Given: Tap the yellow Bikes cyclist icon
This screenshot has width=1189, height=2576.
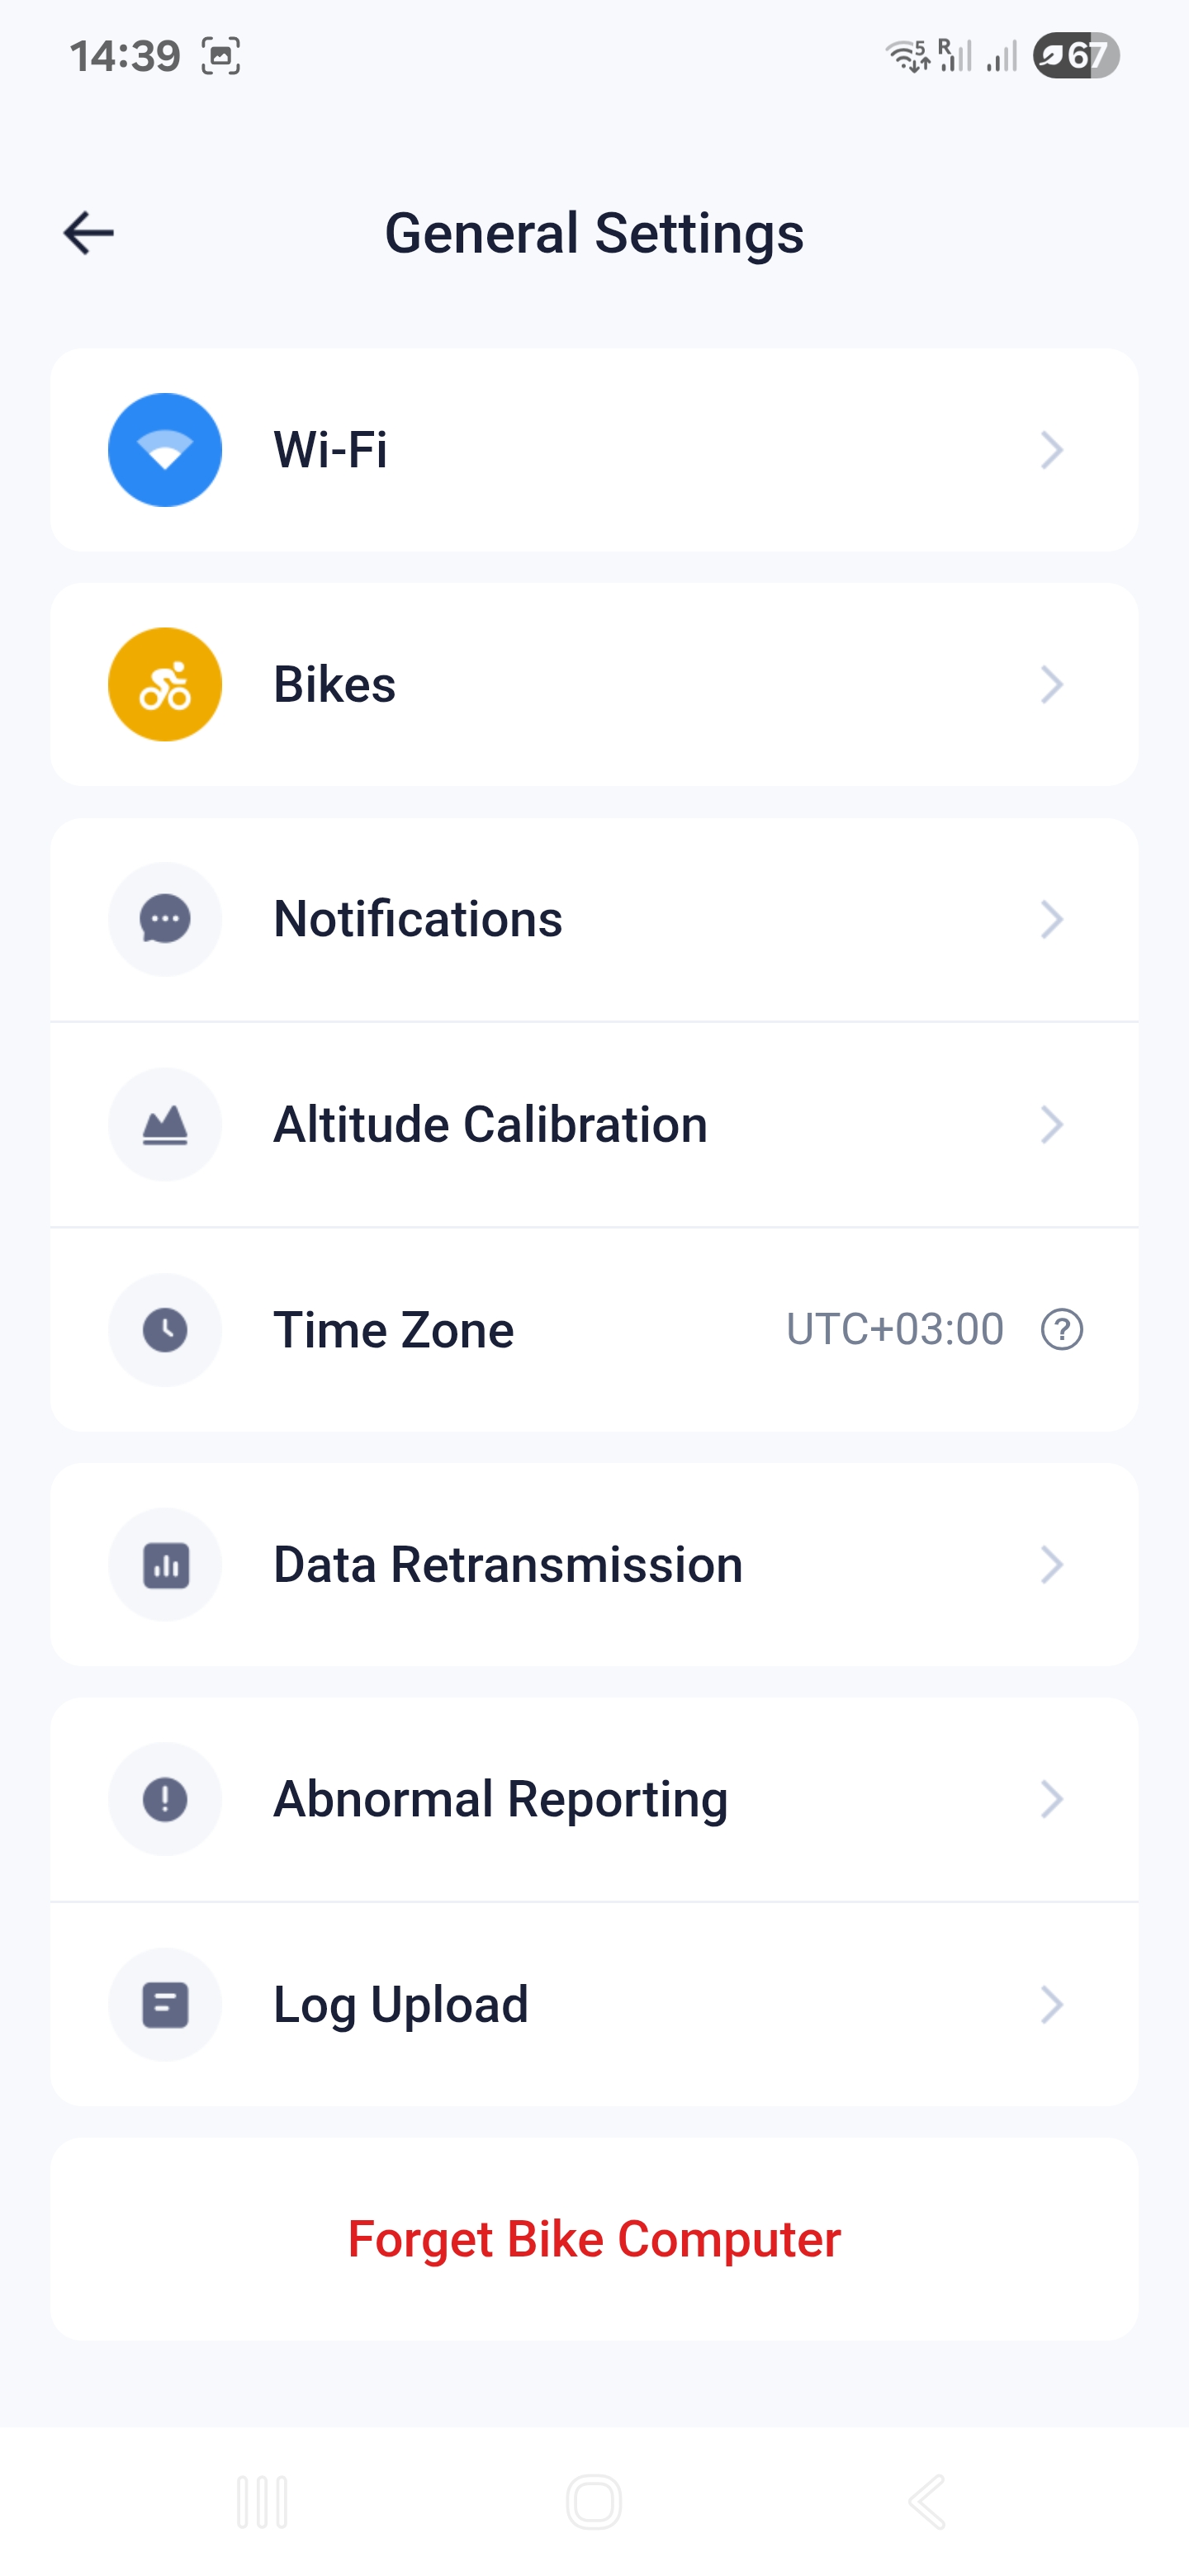Looking at the screenshot, I should pos(165,684).
